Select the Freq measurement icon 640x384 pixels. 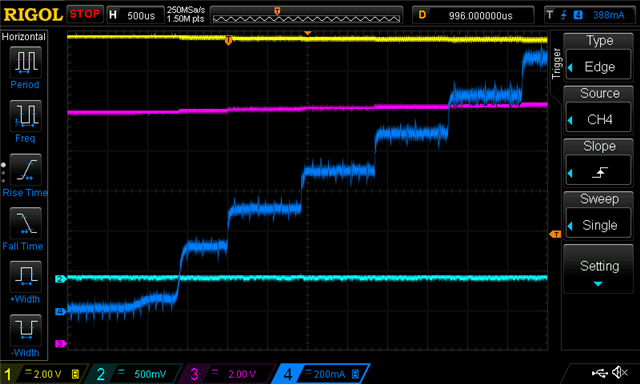click(x=25, y=116)
